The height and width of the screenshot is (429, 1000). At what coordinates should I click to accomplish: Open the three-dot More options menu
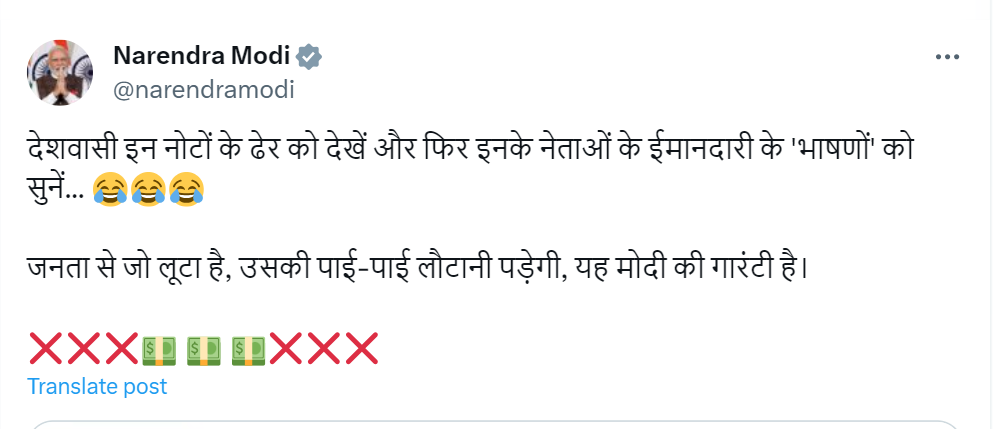coord(946,59)
